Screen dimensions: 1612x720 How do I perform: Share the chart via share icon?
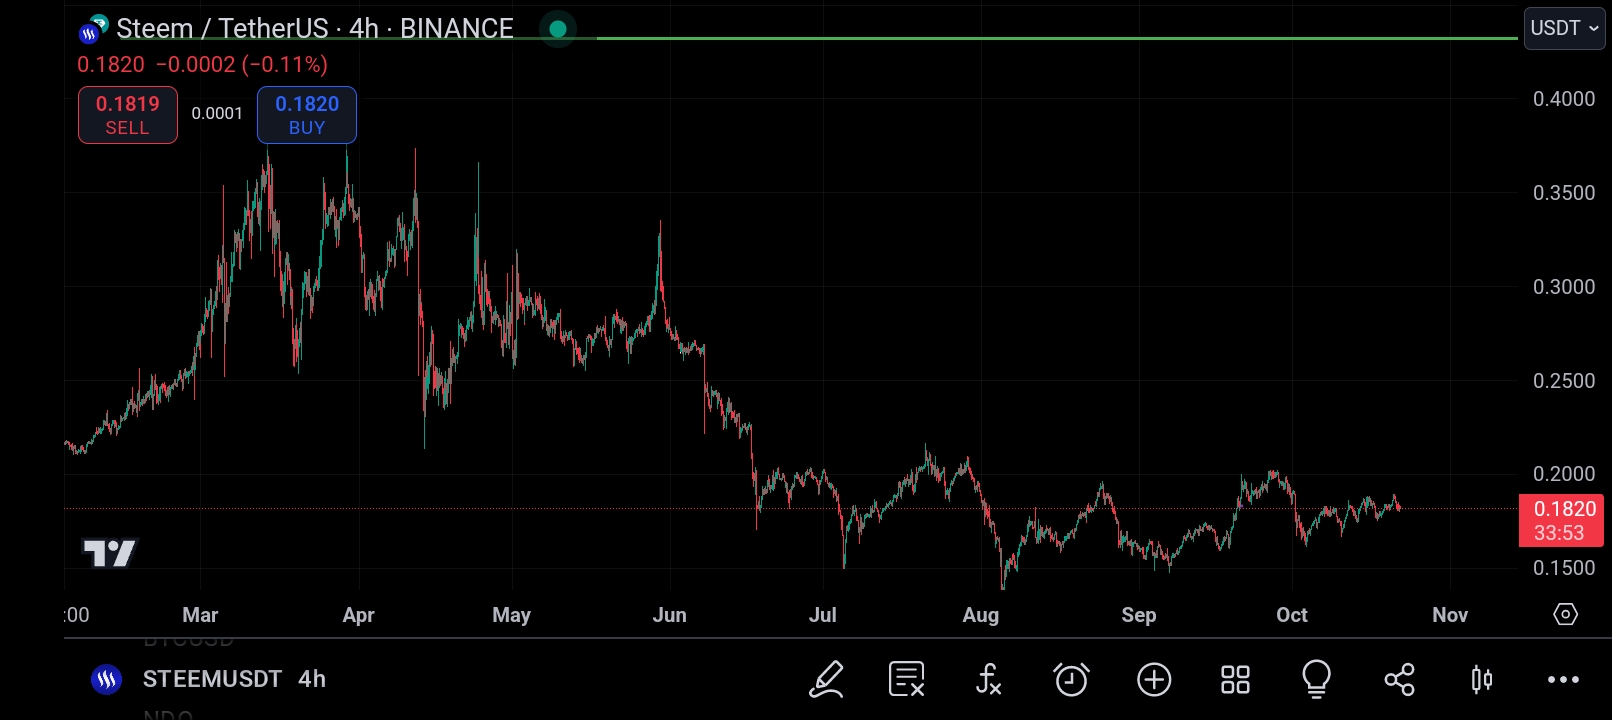pos(1399,679)
